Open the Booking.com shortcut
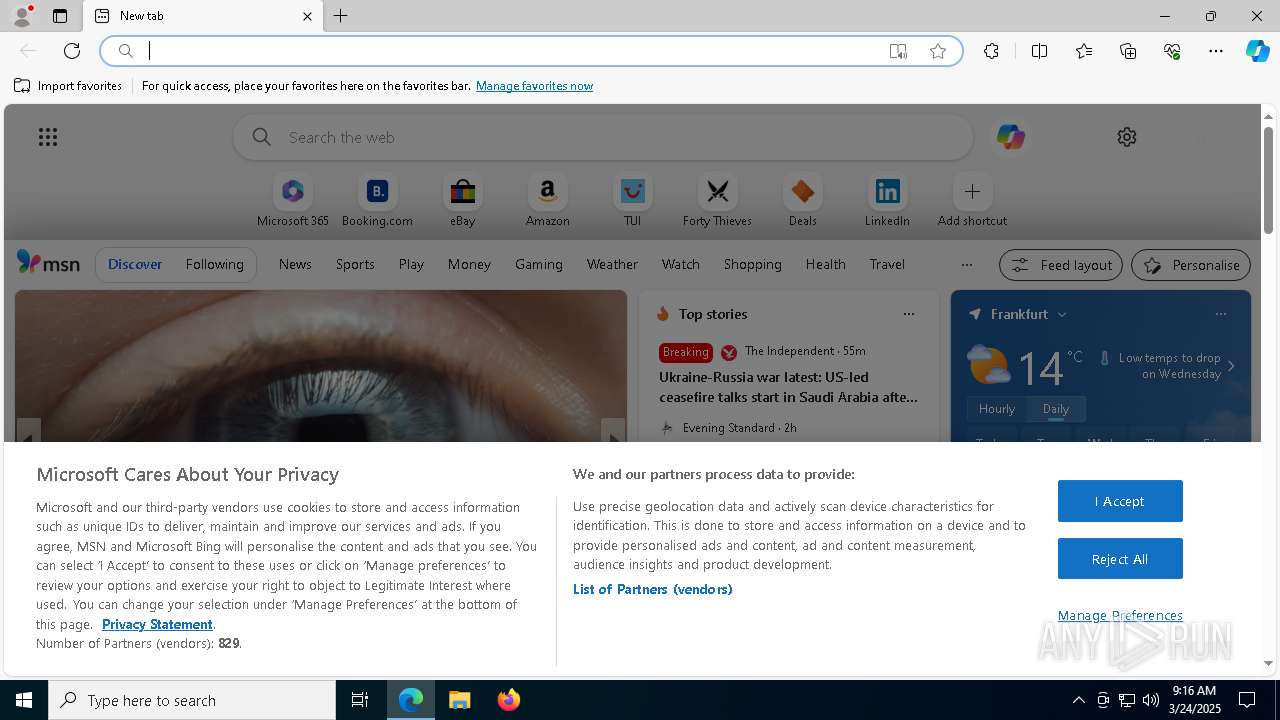This screenshot has width=1280, height=720. click(x=377, y=201)
